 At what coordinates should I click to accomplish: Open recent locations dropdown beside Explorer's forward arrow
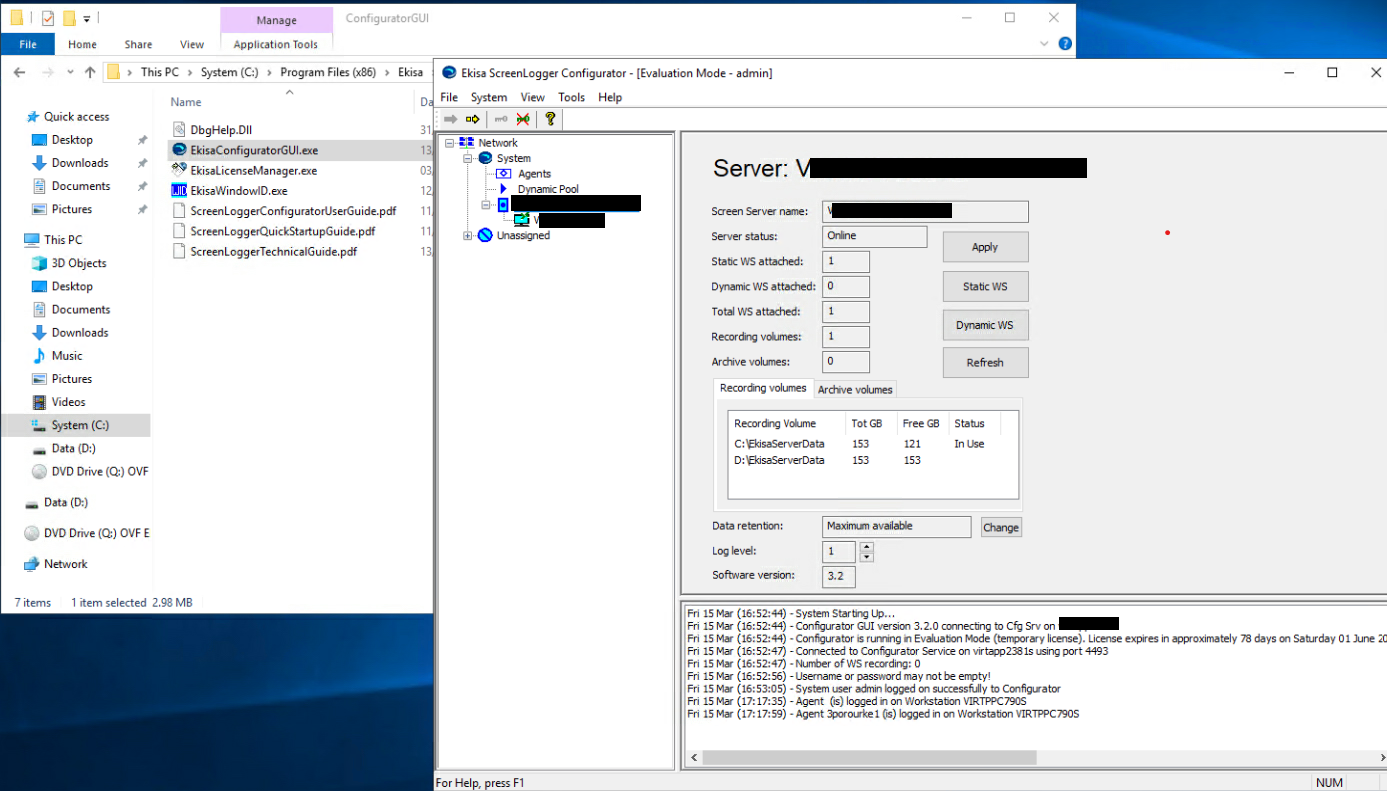click(x=70, y=72)
